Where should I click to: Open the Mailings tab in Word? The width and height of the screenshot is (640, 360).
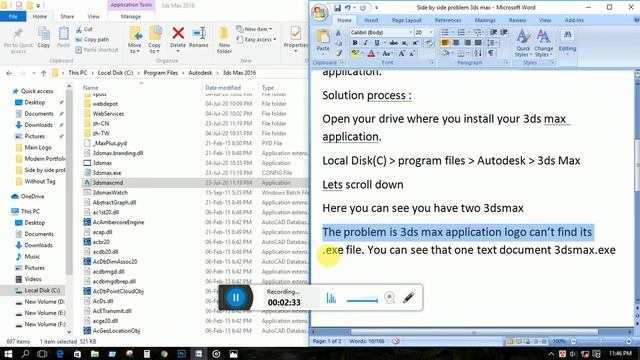[x=485, y=20]
